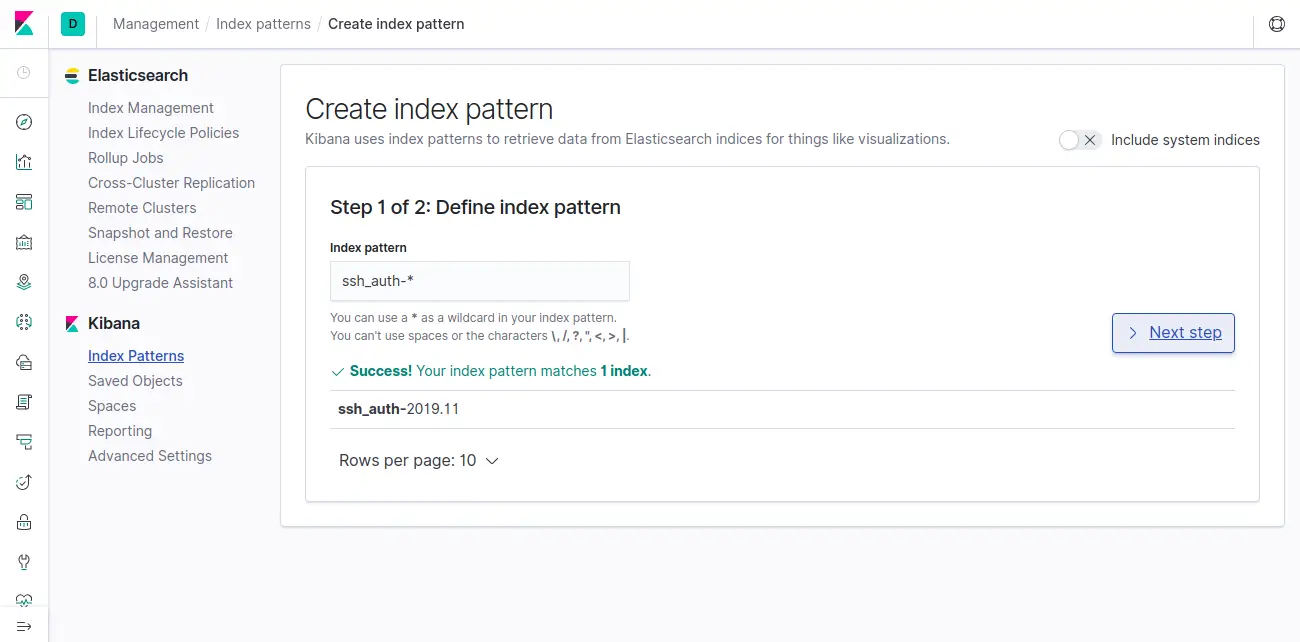
Task: Go to Management breadcrumb
Action: pyautogui.click(x=155, y=24)
